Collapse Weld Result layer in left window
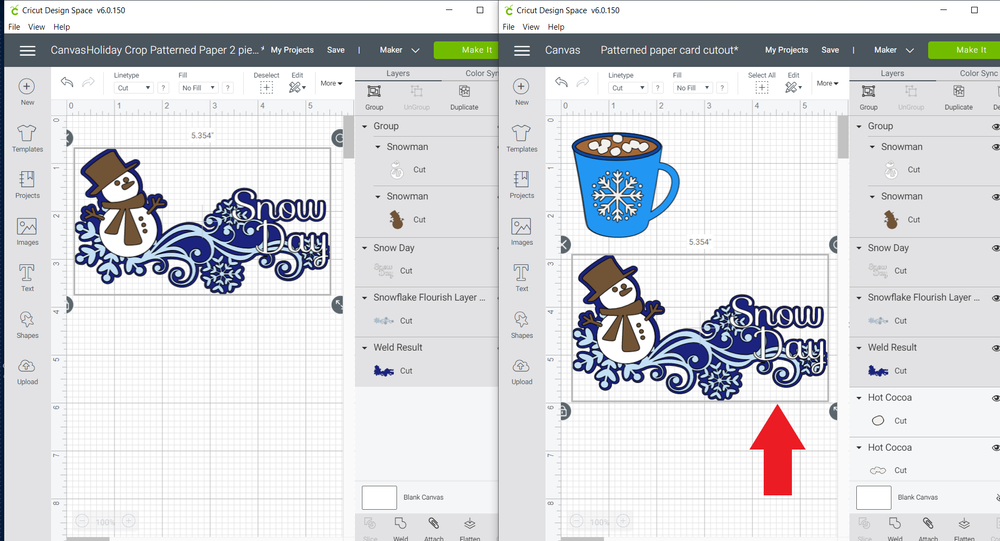 (365, 348)
